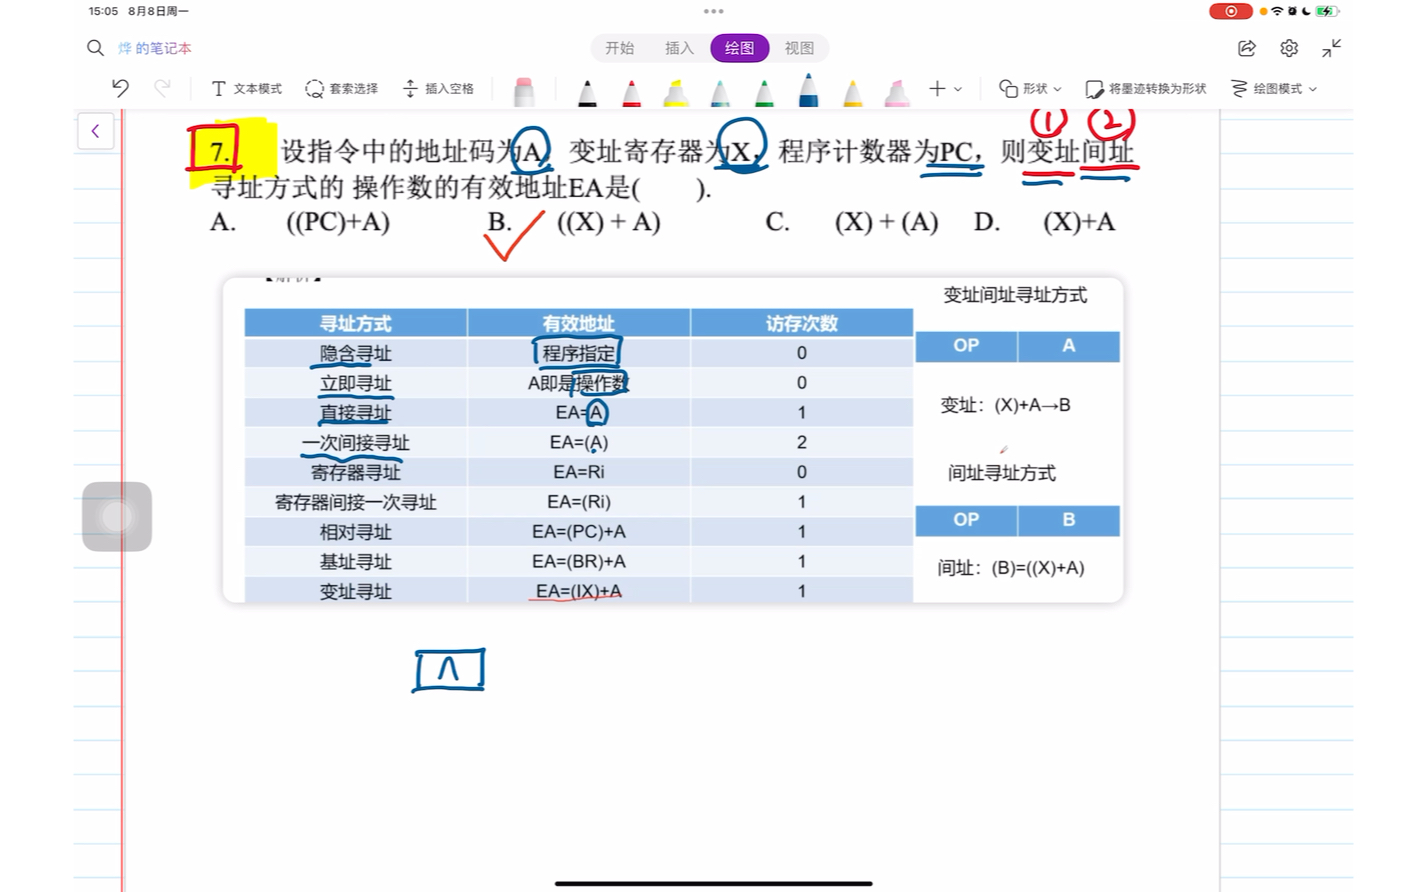Click the 访存次数 table header

(802, 323)
